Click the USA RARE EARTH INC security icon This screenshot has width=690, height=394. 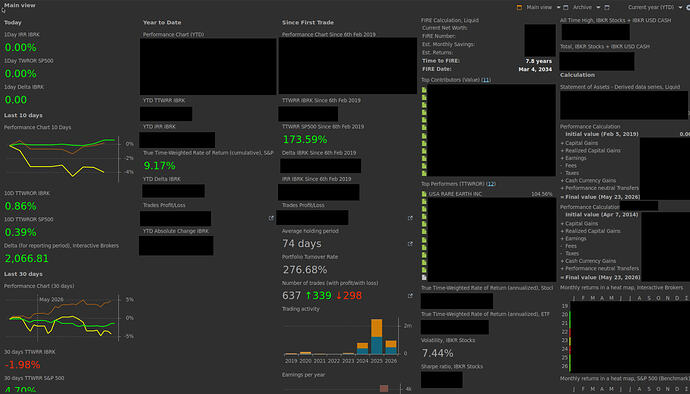coord(424,194)
